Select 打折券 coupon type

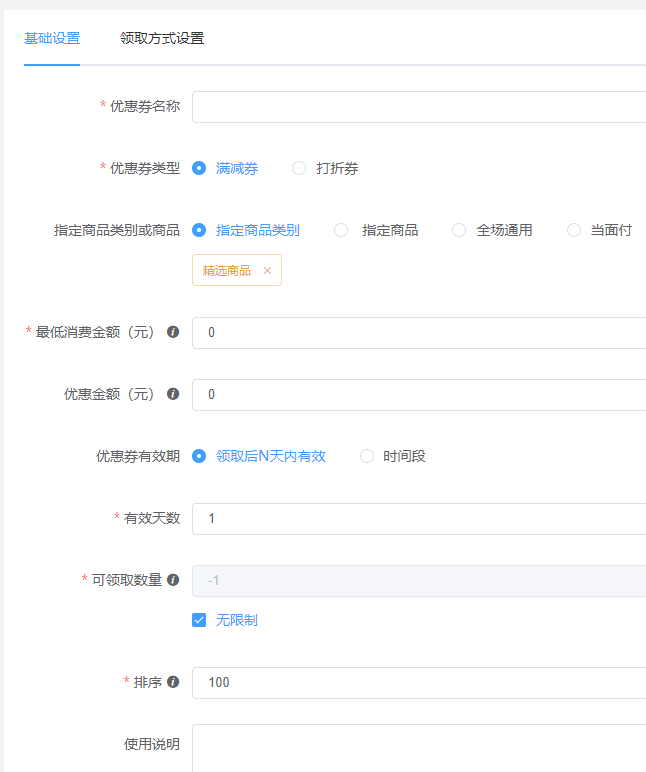tap(299, 169)
